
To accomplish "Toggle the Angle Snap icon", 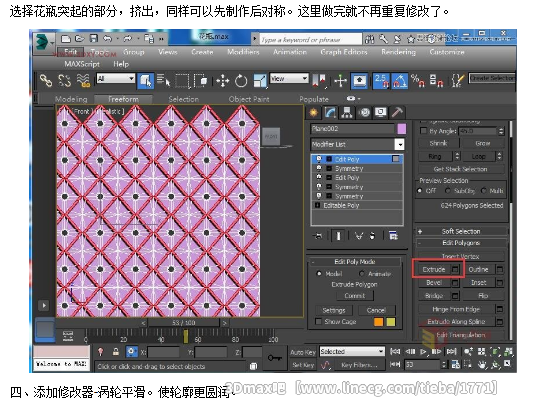I will [x=399, y=81].
